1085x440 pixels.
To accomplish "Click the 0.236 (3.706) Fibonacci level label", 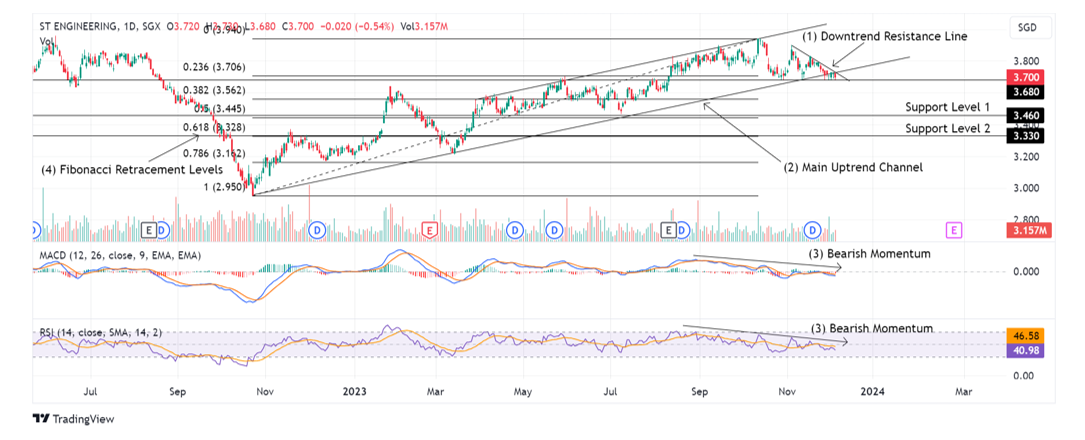I will pyautogui.click(x=215, y=67).
